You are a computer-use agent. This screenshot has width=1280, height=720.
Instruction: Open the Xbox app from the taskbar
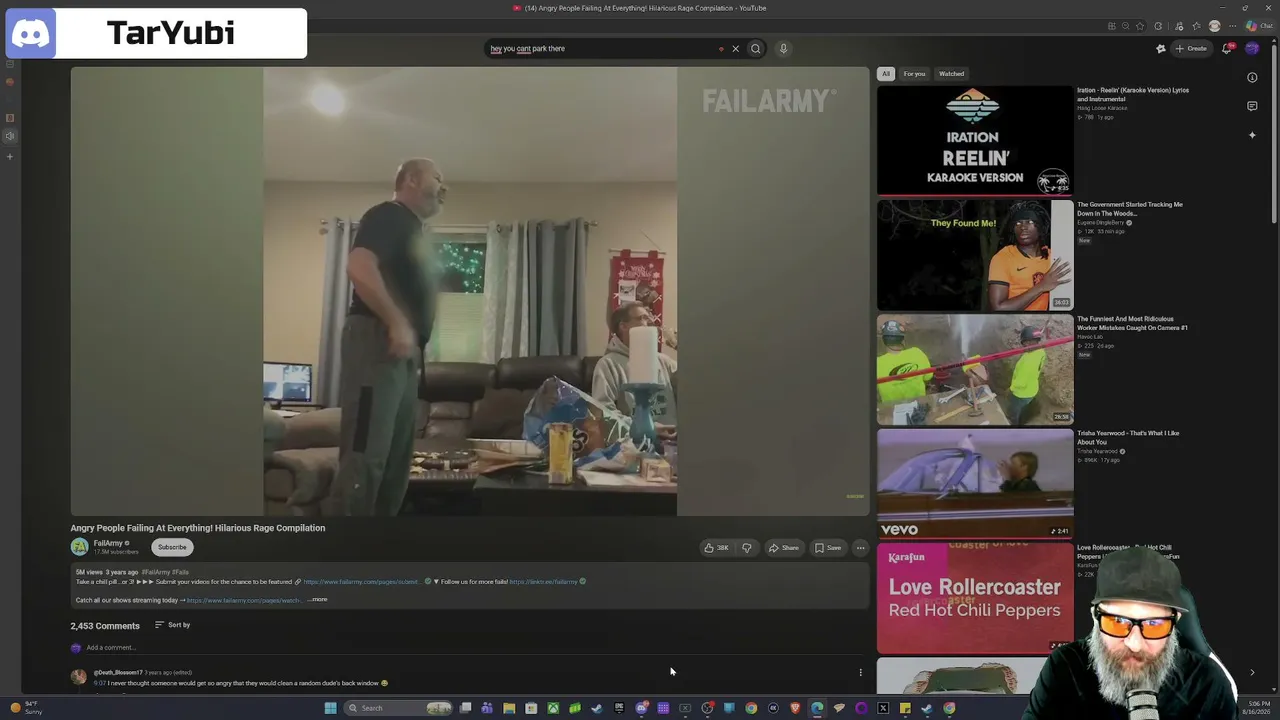click(x=553, y=708)
